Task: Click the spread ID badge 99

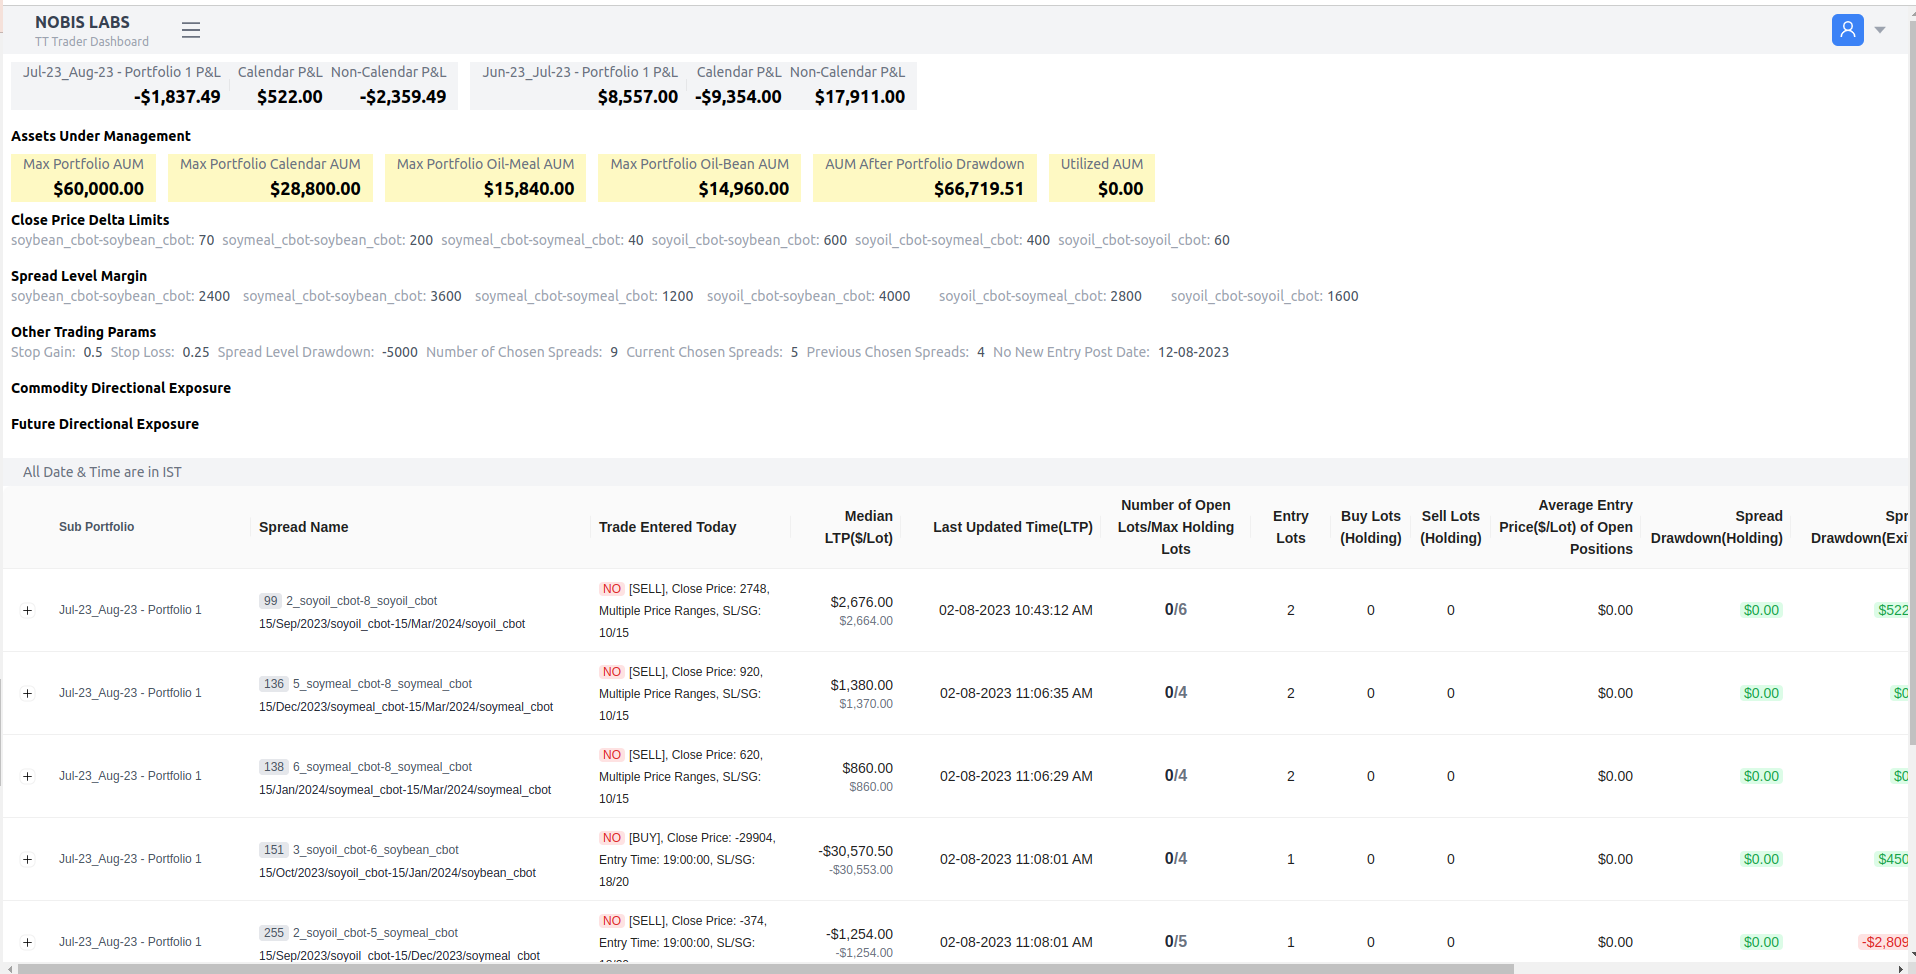Action: tap(270, 601)
